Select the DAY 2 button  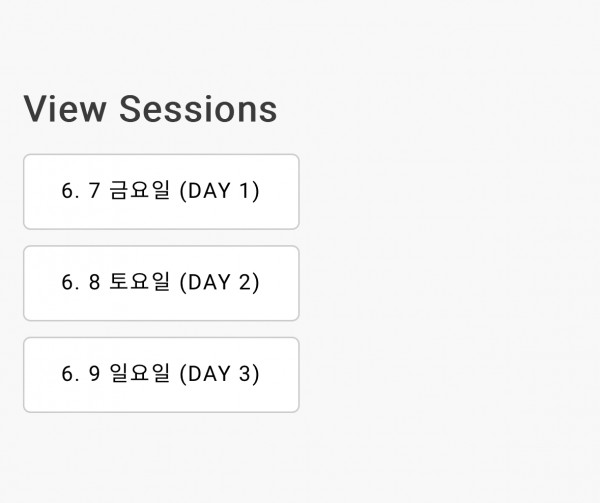pos(161,283)
